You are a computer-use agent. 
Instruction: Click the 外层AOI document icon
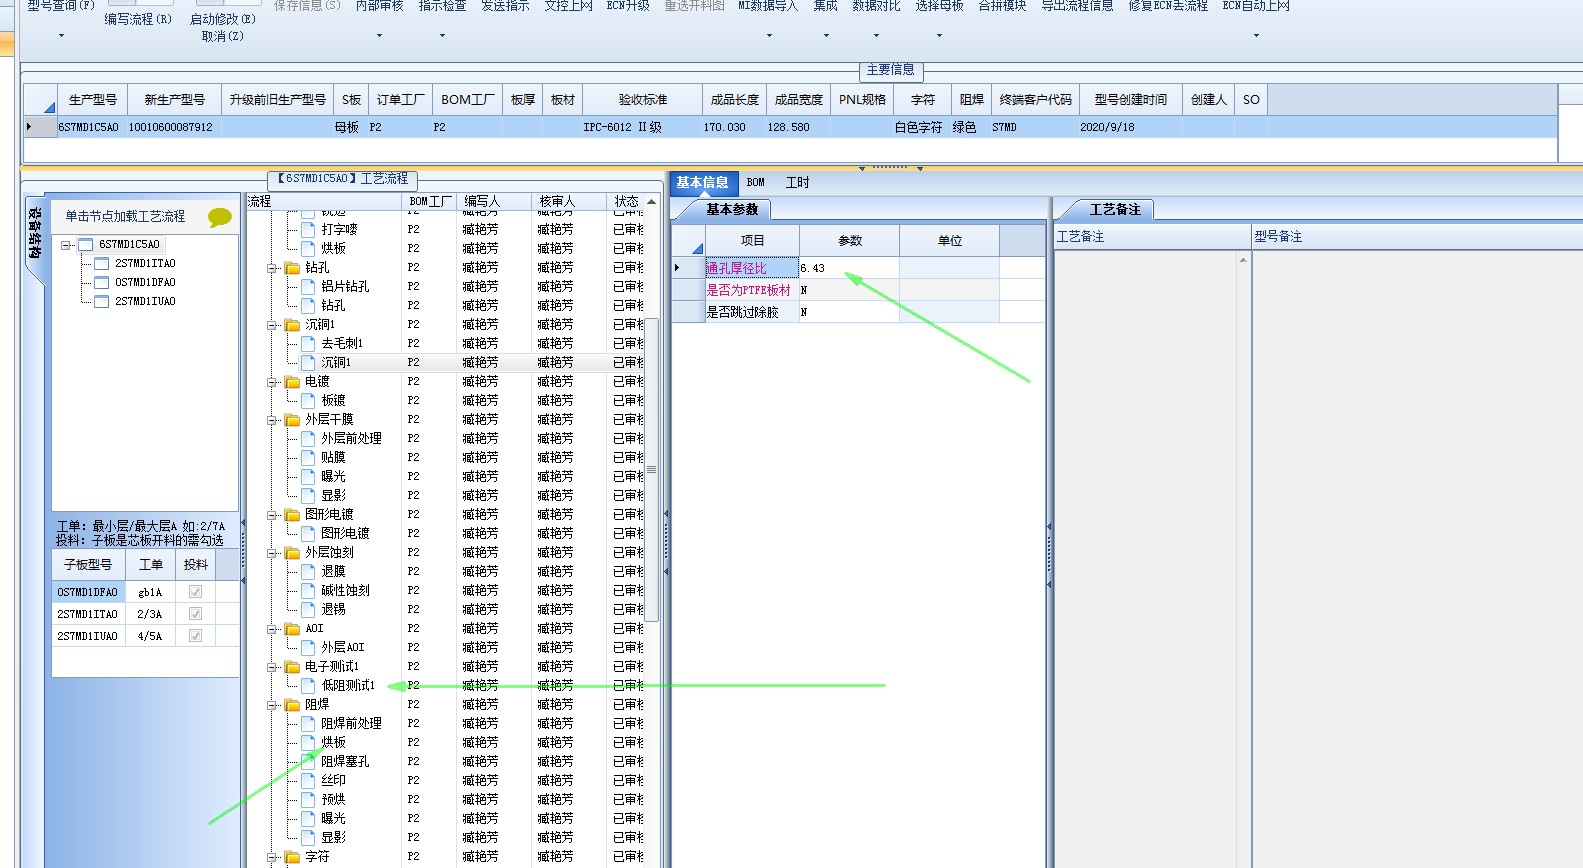(308, 647)
